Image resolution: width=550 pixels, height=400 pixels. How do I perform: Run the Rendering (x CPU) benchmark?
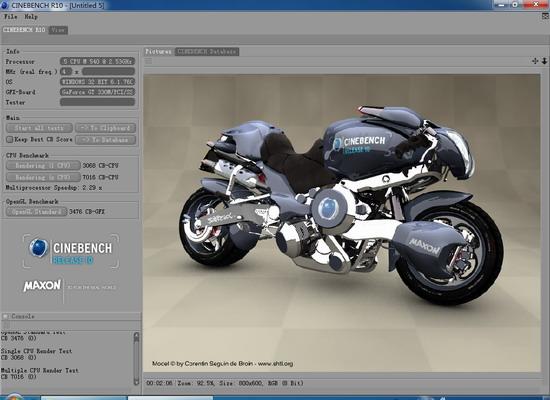(43, 178)
